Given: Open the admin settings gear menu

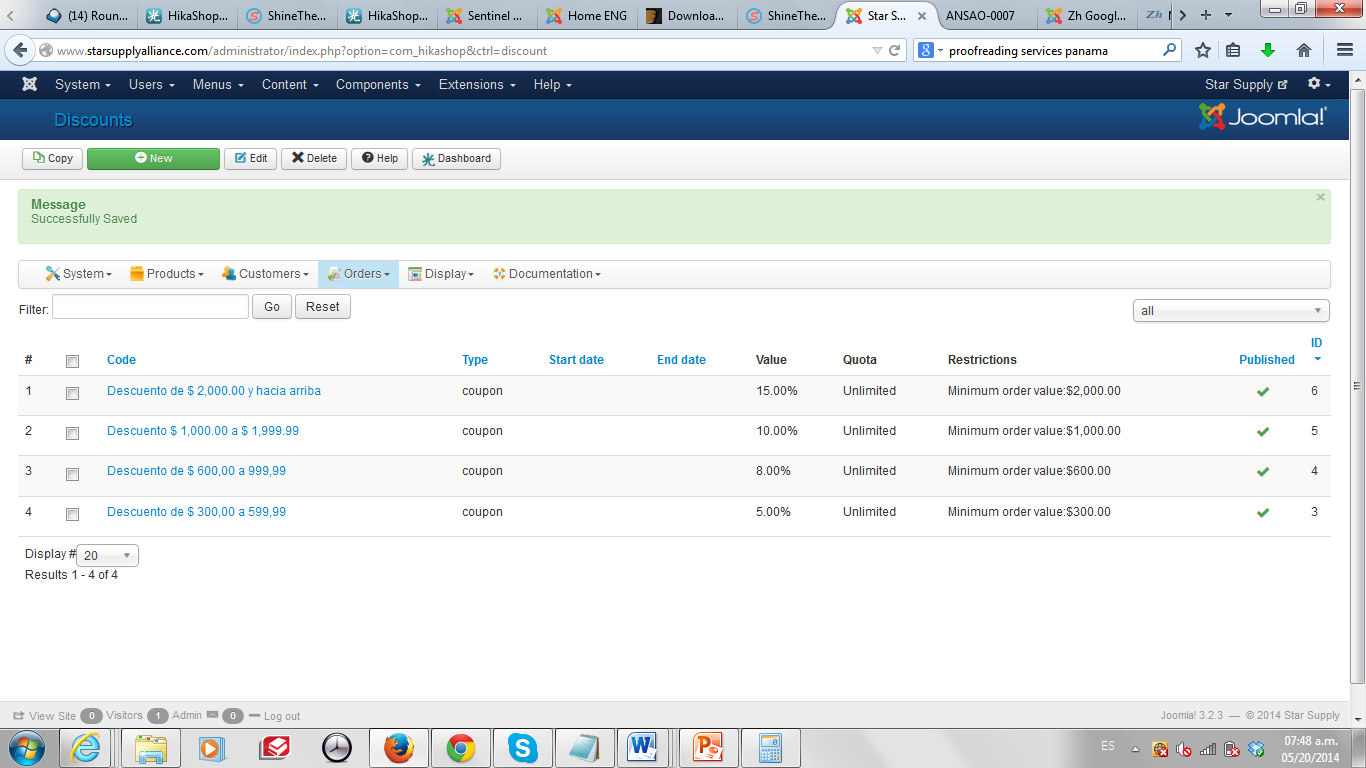Looking at the screenshot, I should (x=1319, y=84).
